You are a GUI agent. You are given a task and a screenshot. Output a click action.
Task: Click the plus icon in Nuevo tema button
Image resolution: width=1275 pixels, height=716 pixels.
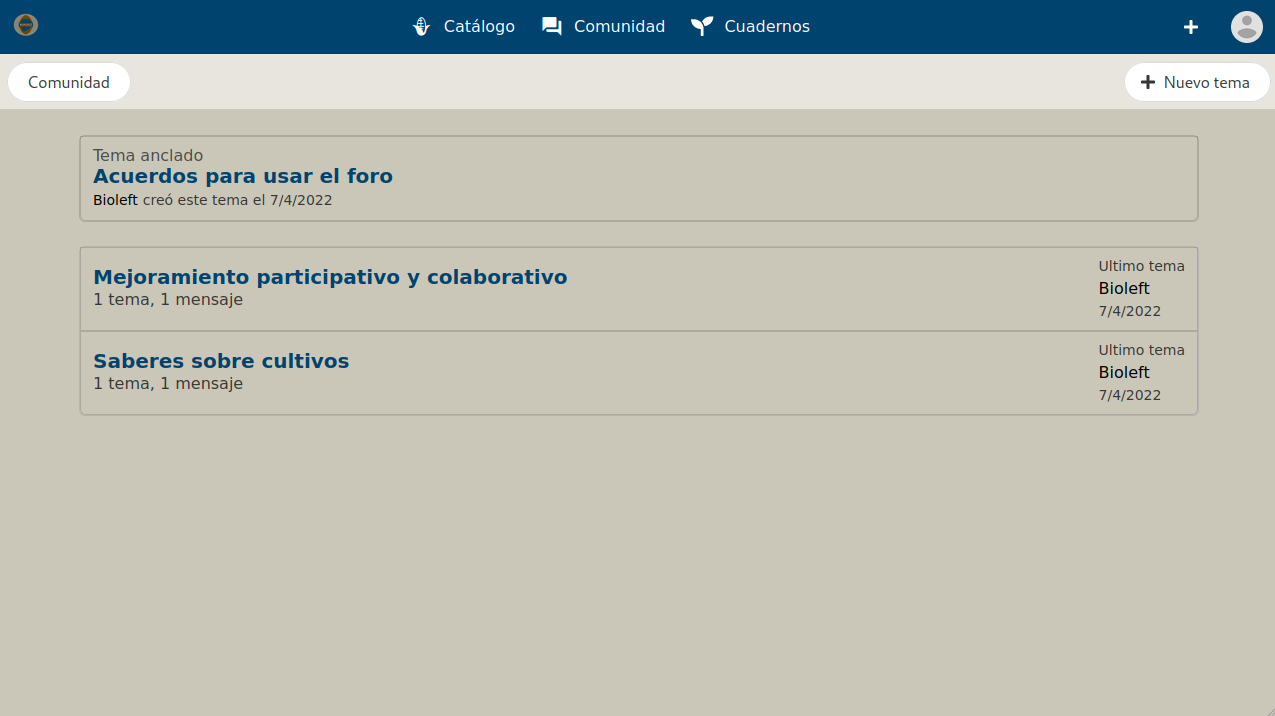coord(1148,82)
